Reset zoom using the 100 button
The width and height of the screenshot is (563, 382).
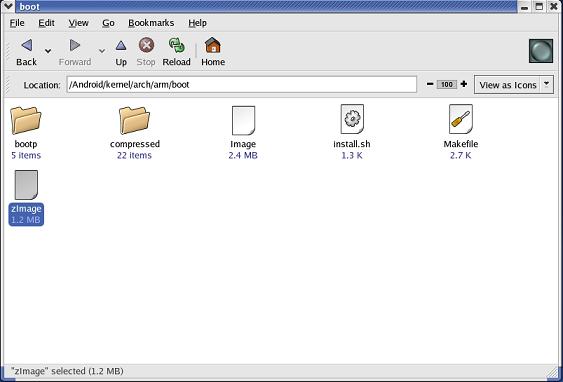click(x=447, y=85)
